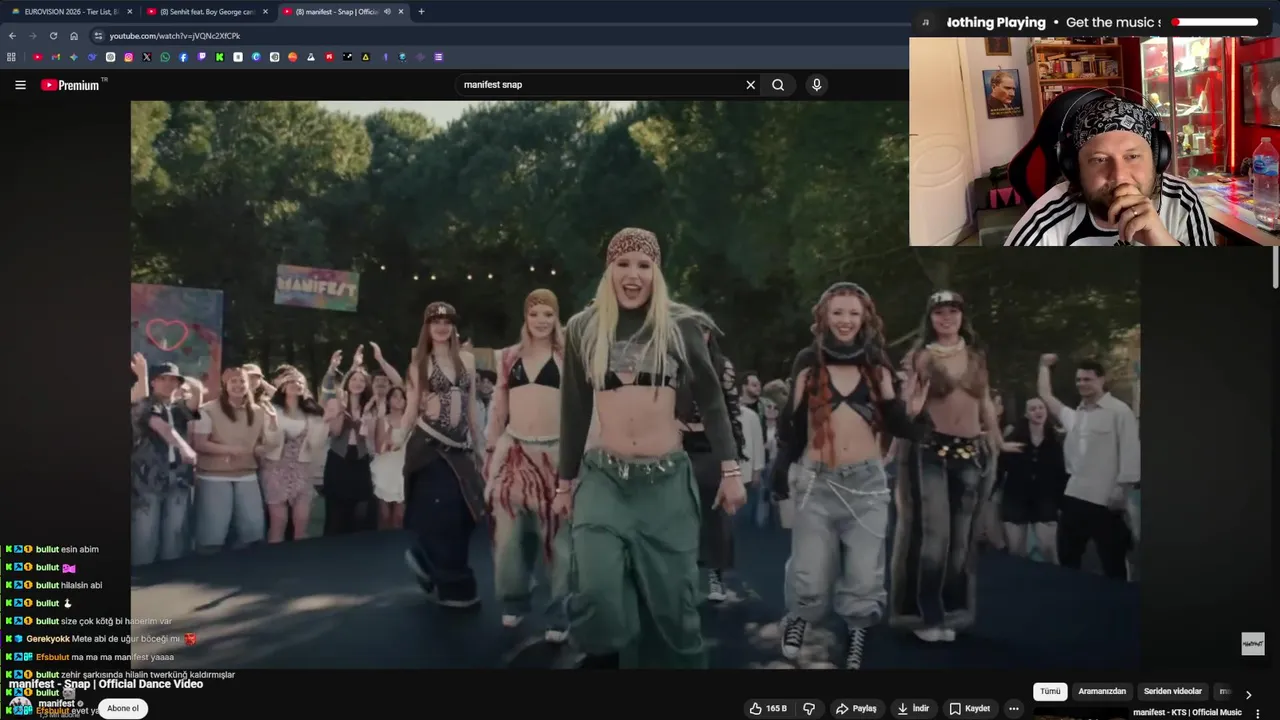Go to YouTube Premium home logo

(x=70, y=85)
